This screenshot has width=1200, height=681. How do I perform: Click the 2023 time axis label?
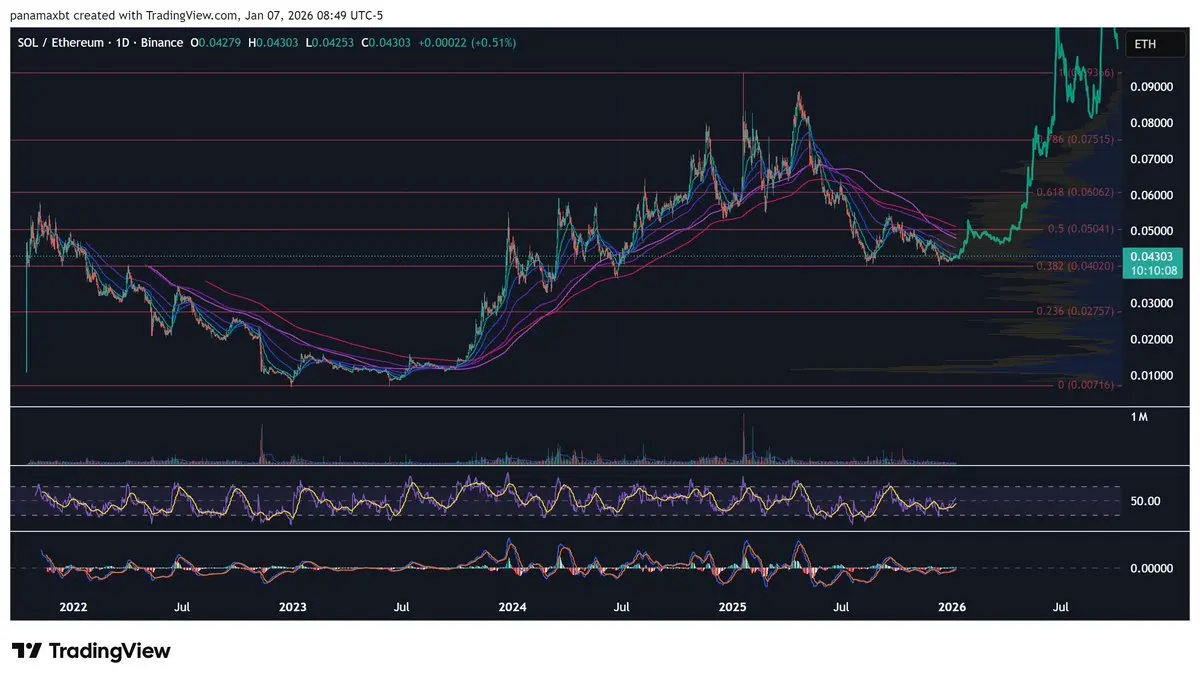coord(292,607)
